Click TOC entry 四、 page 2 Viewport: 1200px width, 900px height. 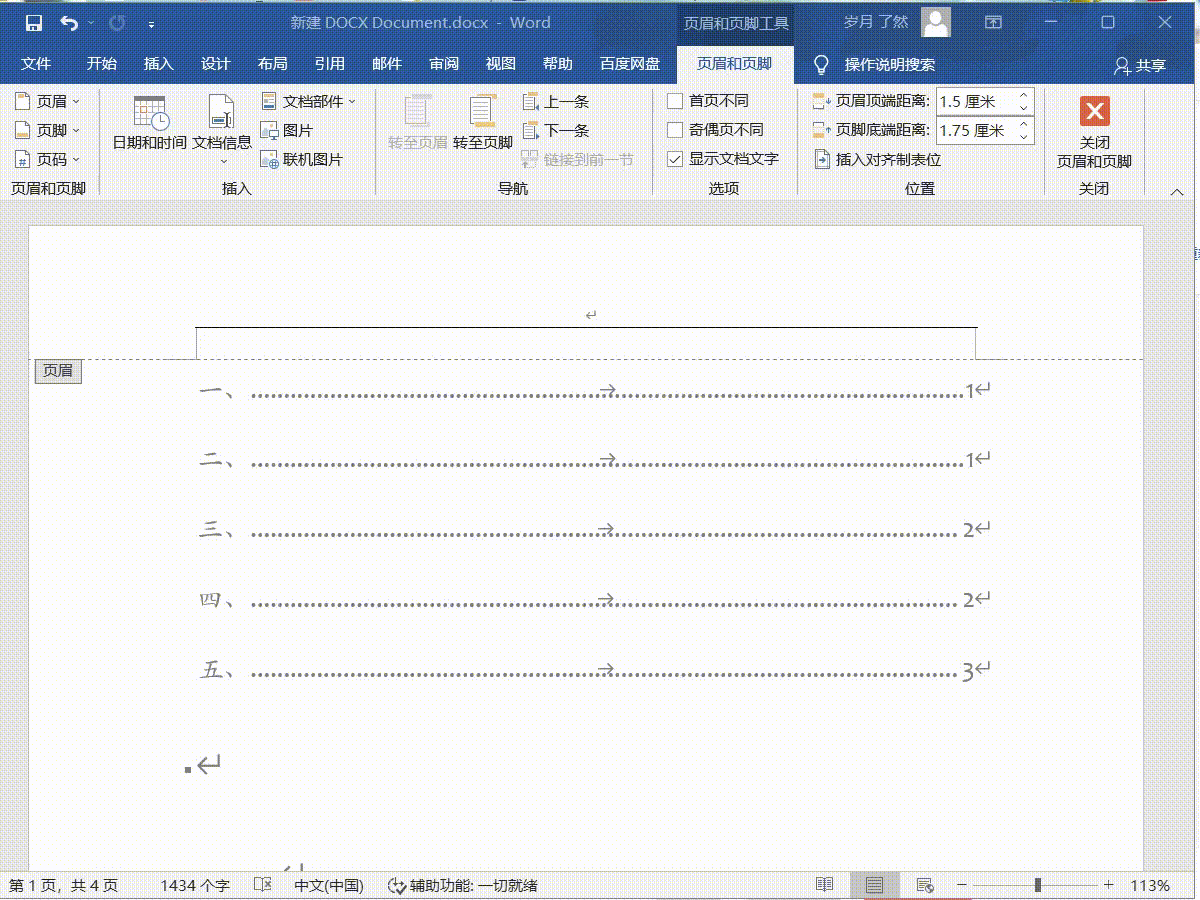(595, 600)
